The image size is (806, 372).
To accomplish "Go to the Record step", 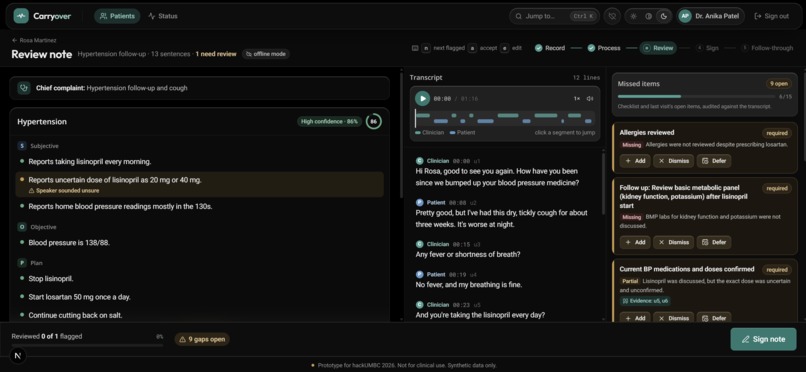I will pos(550,48).
